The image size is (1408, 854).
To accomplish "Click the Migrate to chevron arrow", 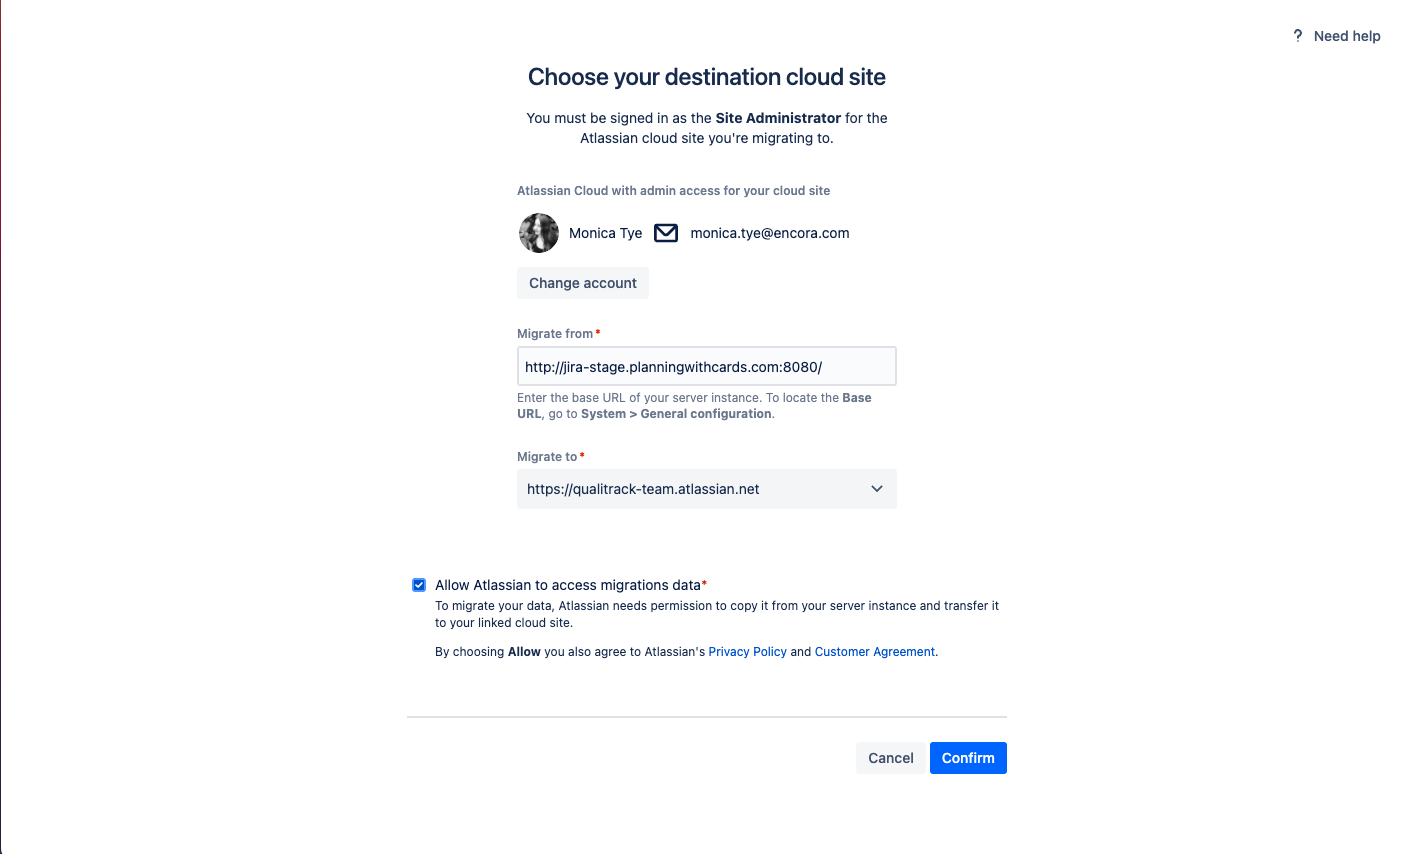I will pyautogui.click(x=877, y=489).
